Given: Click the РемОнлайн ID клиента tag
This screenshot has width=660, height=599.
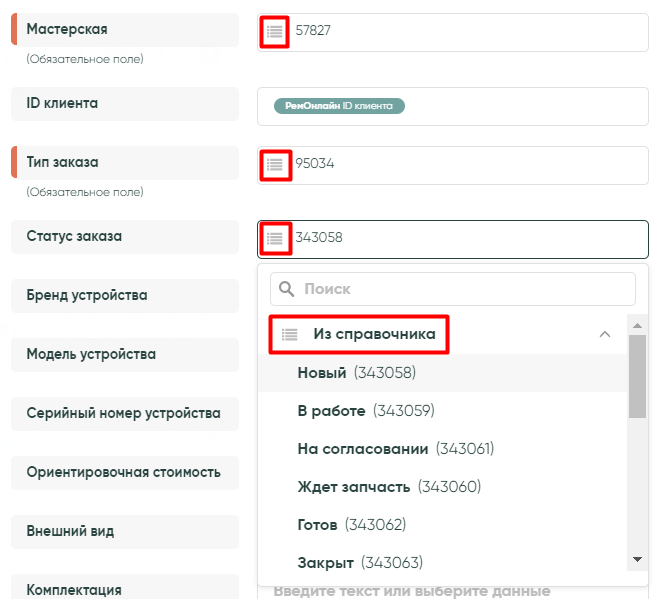Looking at the screenshot, I should click(x=339, y=106).
